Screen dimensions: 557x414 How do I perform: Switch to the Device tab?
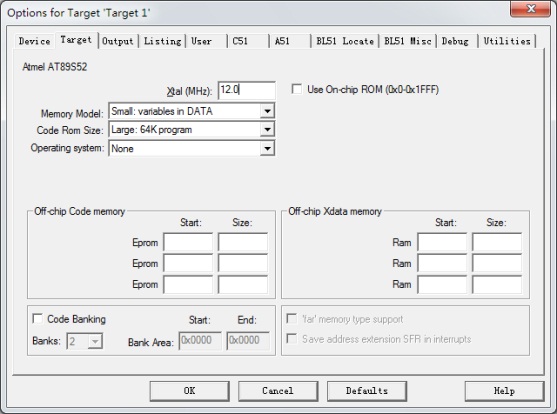coord(34,41)
